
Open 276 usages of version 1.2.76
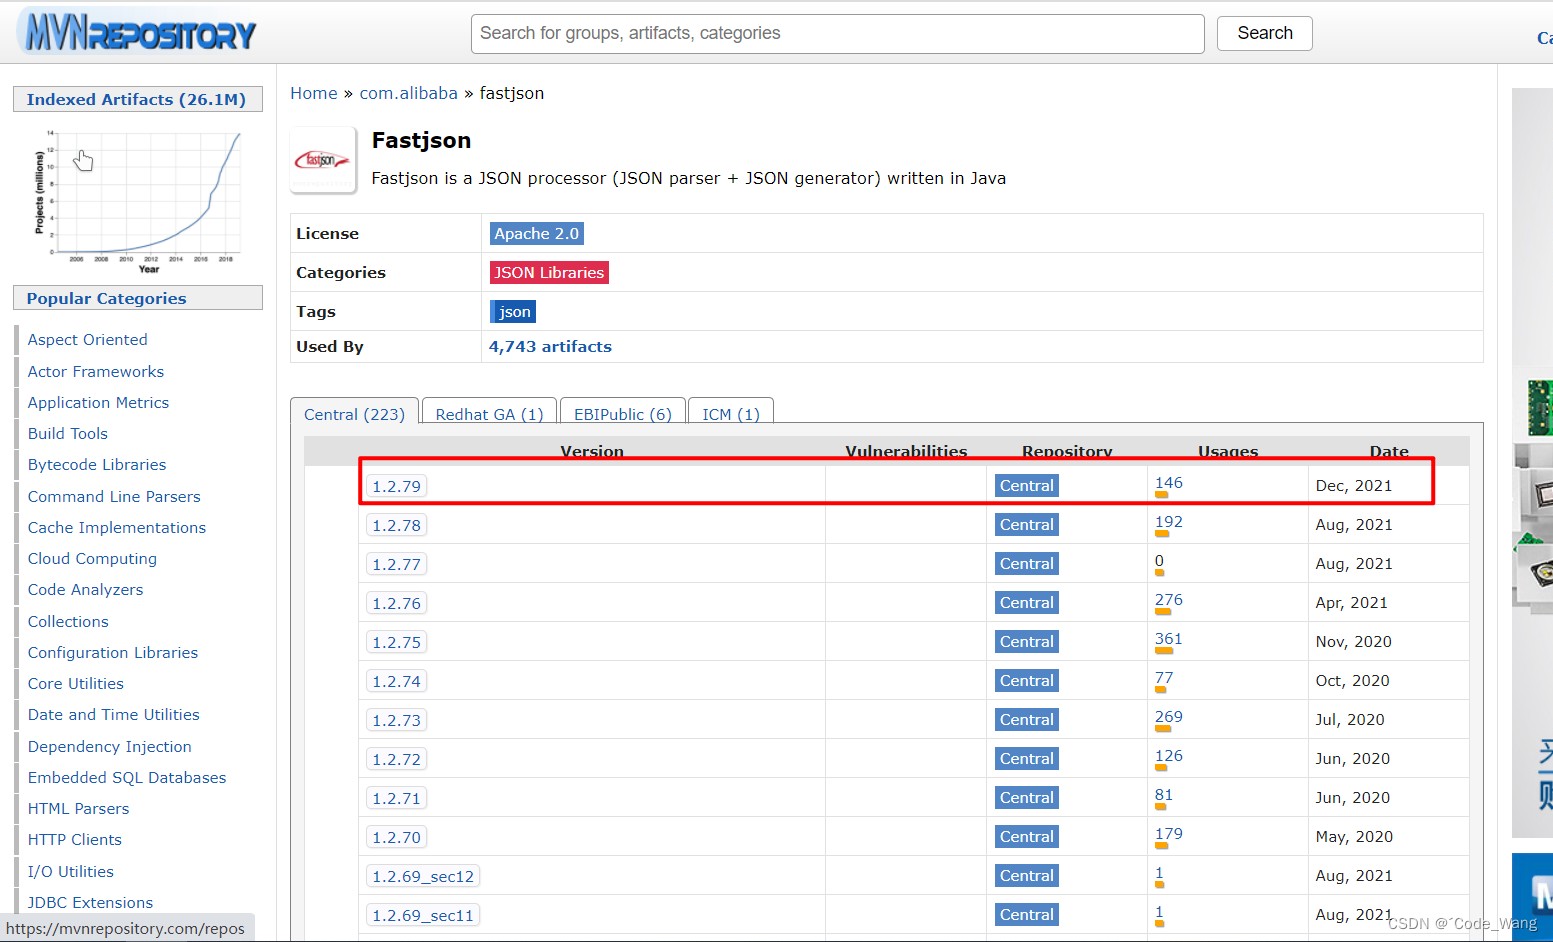pos(1168,600)
